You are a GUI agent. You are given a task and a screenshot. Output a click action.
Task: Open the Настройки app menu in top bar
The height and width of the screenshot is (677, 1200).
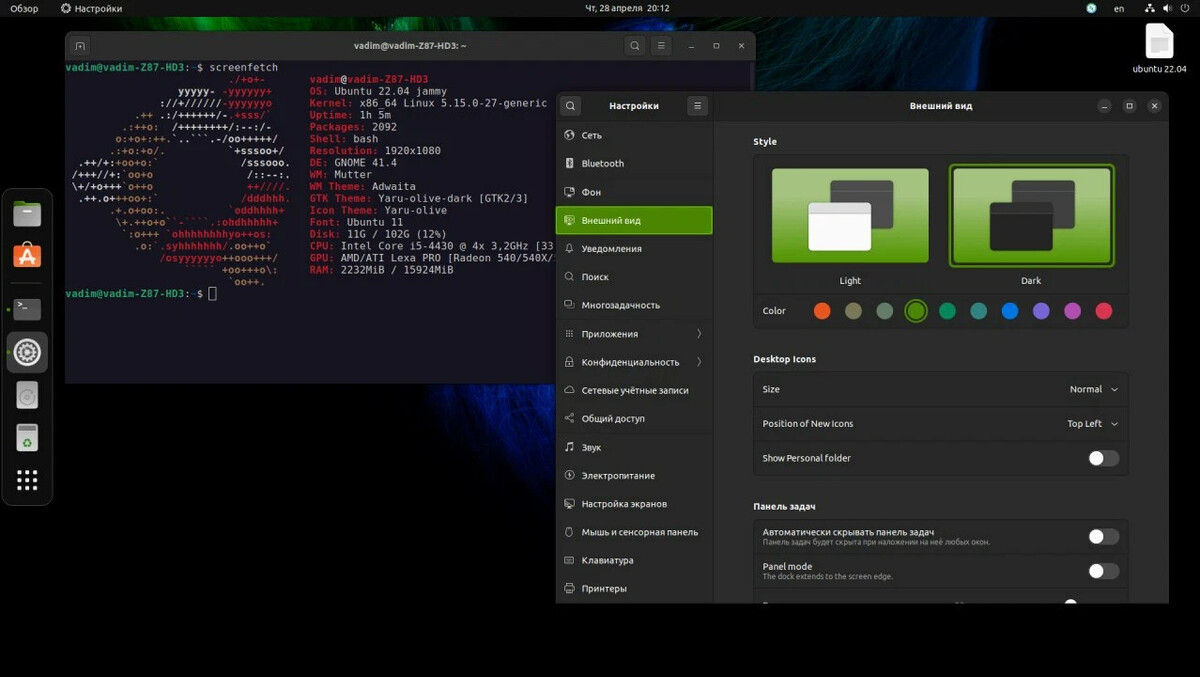92,8
